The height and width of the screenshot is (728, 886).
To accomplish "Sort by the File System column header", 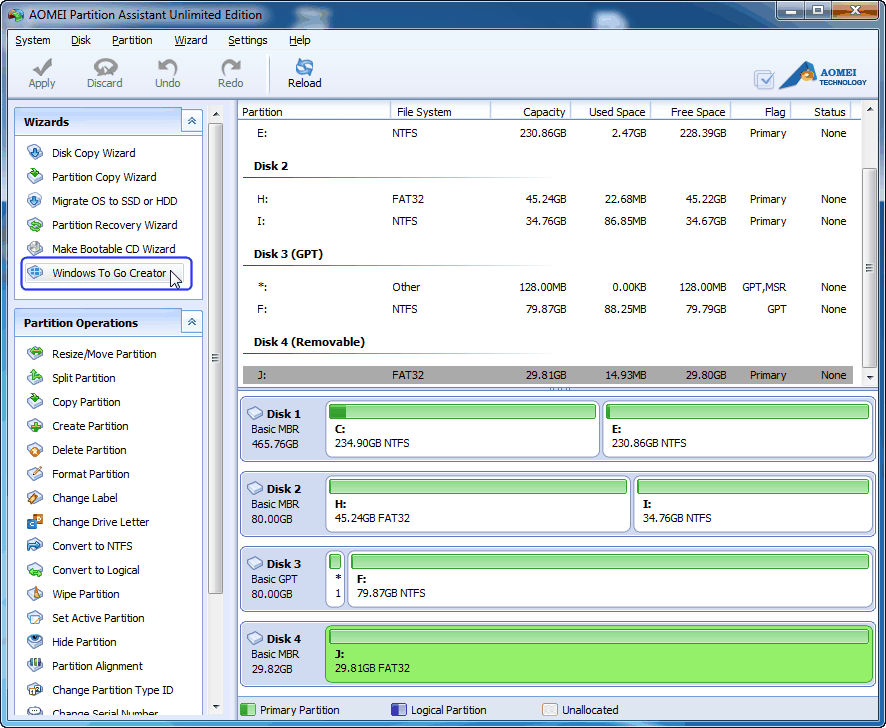I will (x=441, y=112).
